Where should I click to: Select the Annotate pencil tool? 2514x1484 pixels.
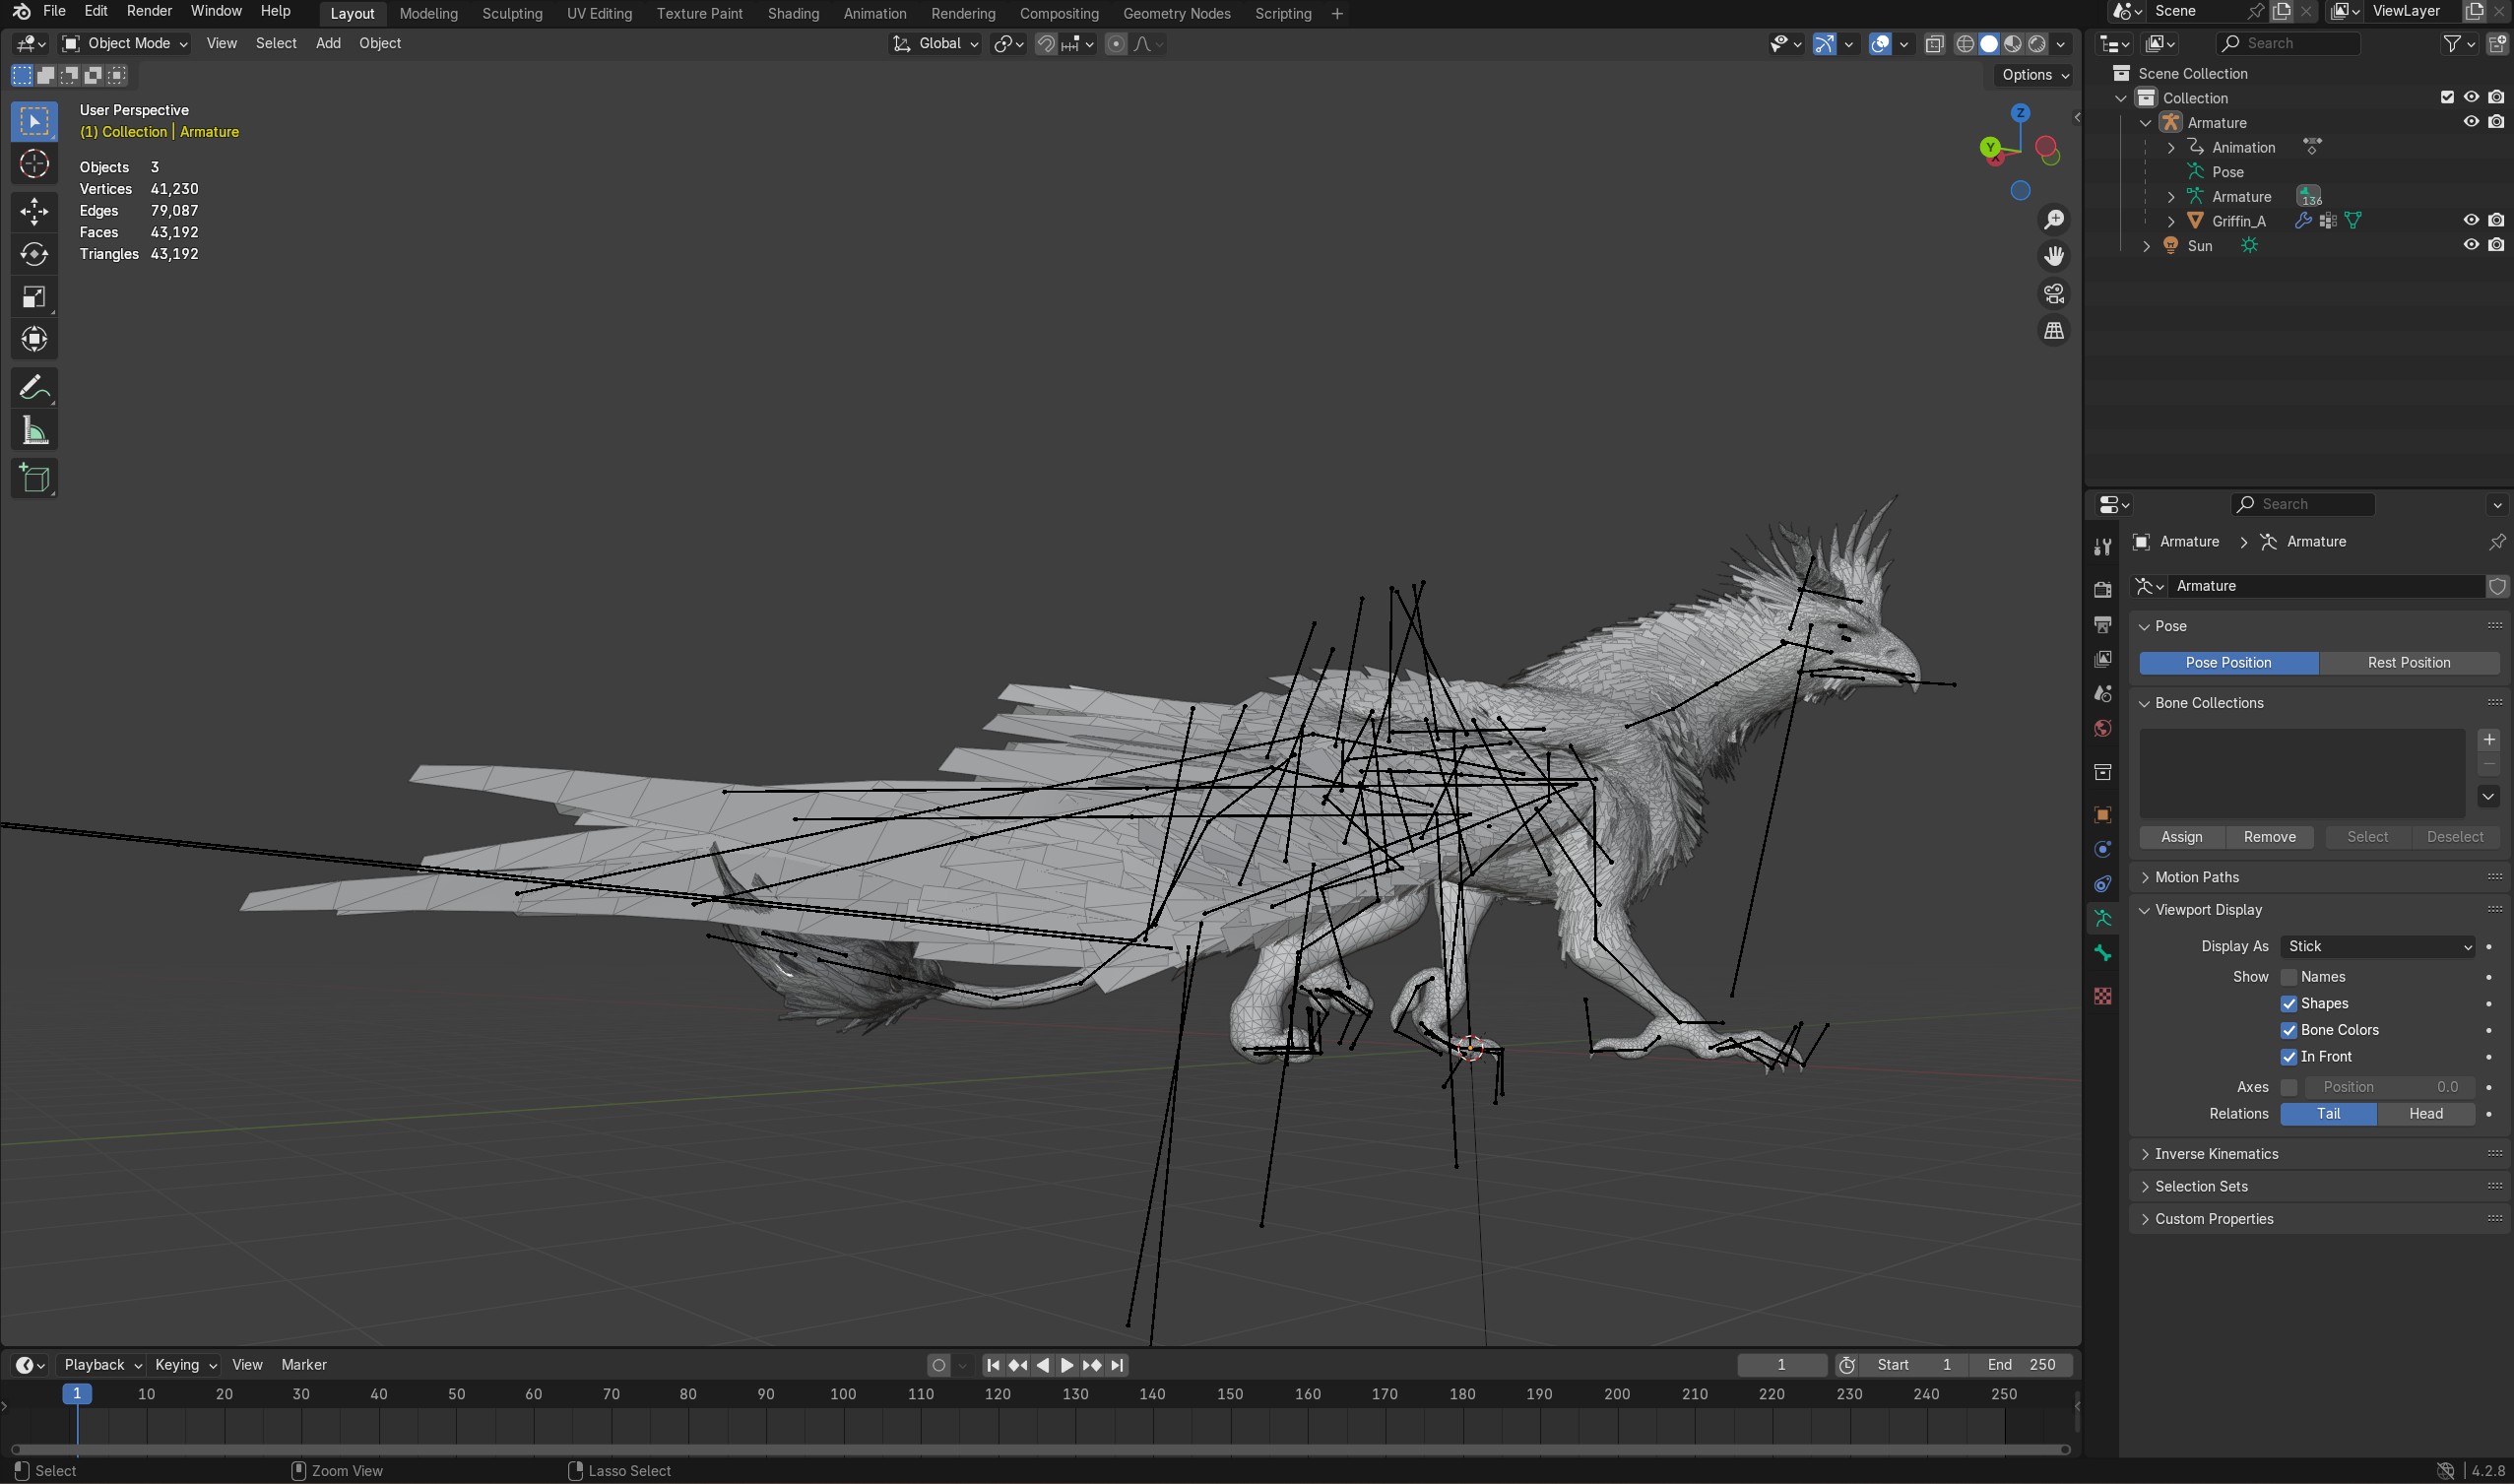pyautogui.click(x=34, y=388)
